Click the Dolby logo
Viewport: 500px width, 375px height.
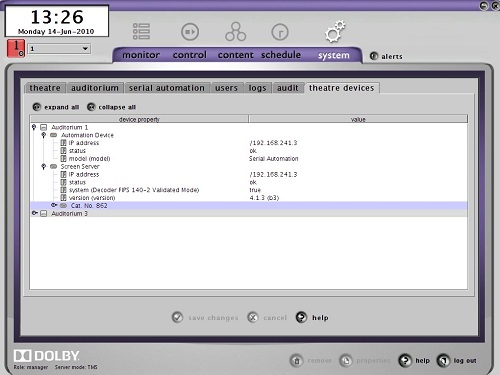click(46, 356)
